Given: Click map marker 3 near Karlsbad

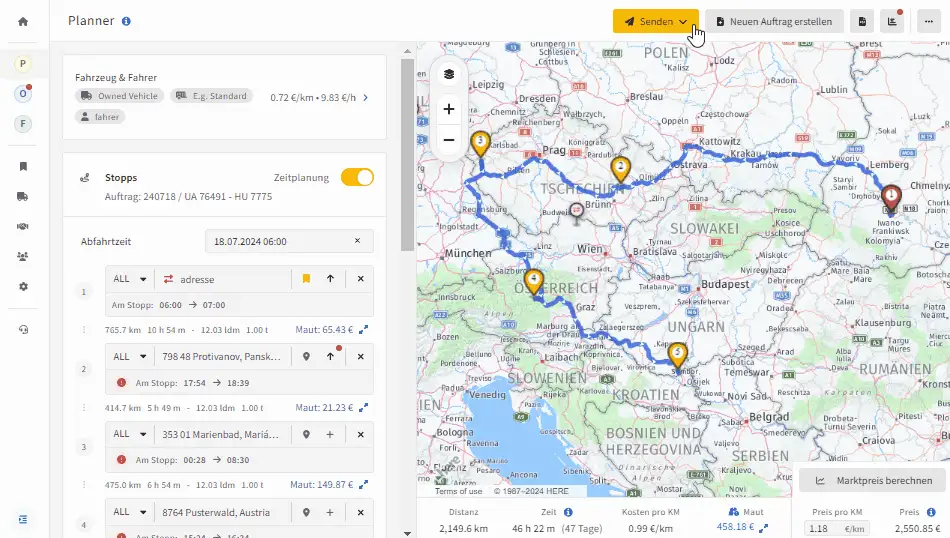Looking at the screenshot, I should pyautogui.click(x=480, y=144).
